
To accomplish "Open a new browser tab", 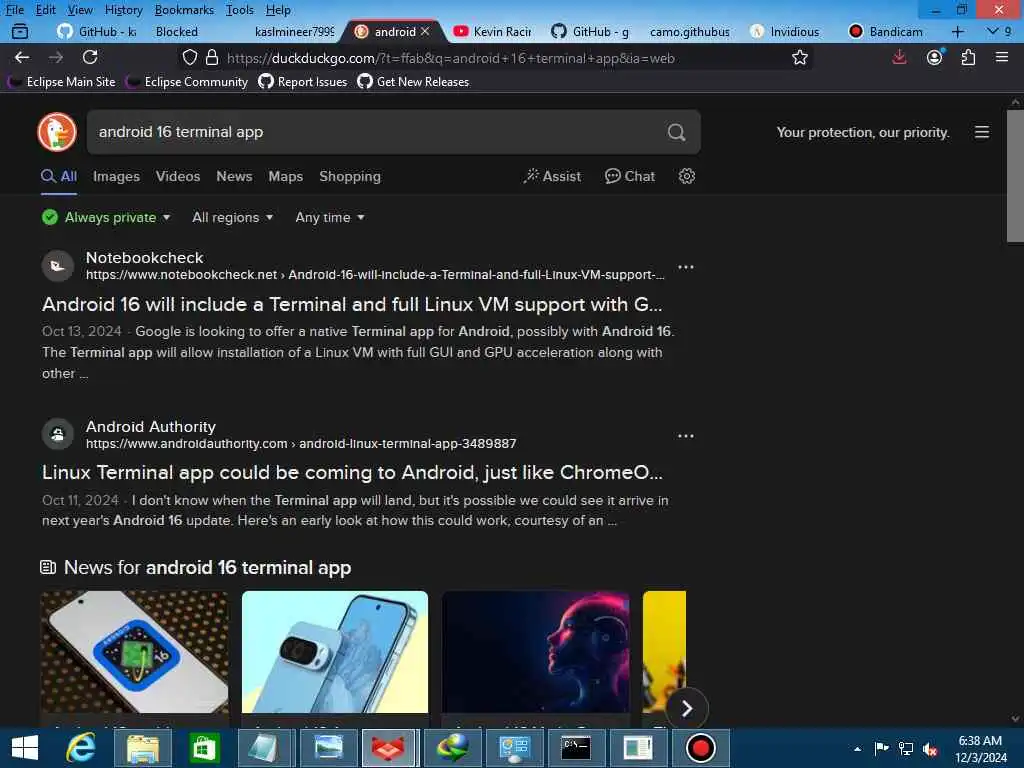I will pos(957,31).
